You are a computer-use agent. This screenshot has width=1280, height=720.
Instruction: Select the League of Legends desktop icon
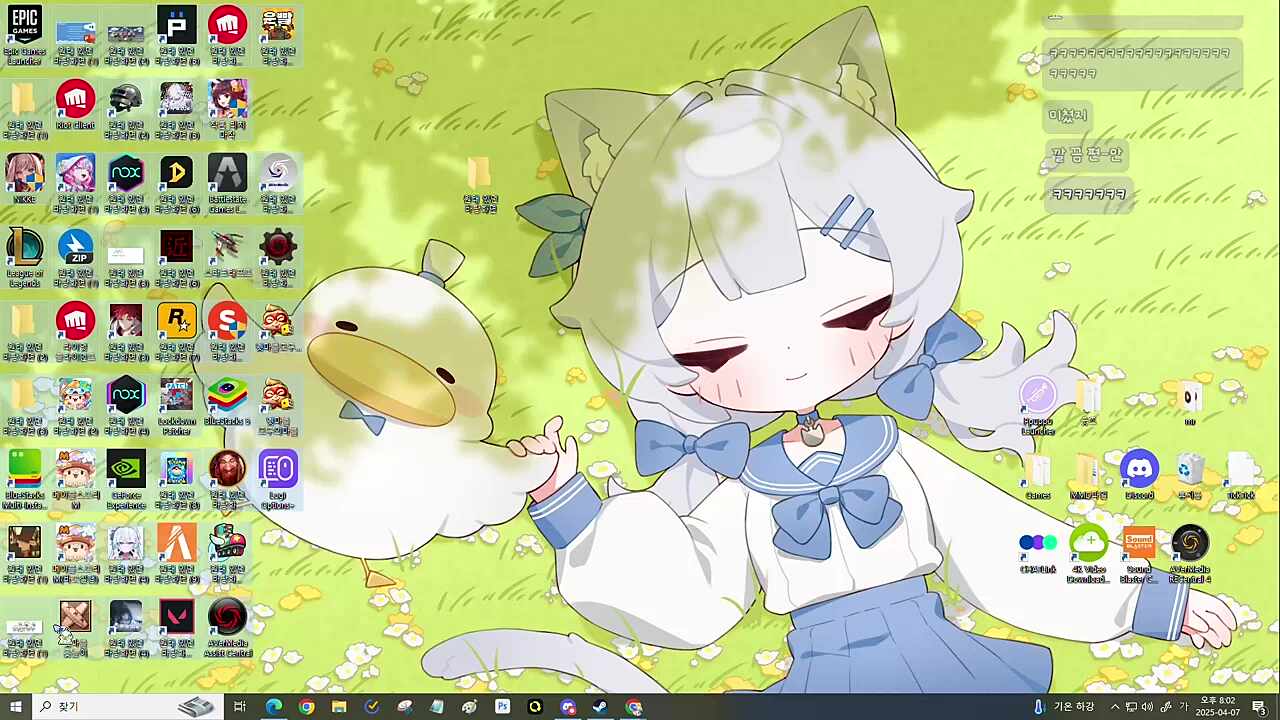click(x=24, y=258)
